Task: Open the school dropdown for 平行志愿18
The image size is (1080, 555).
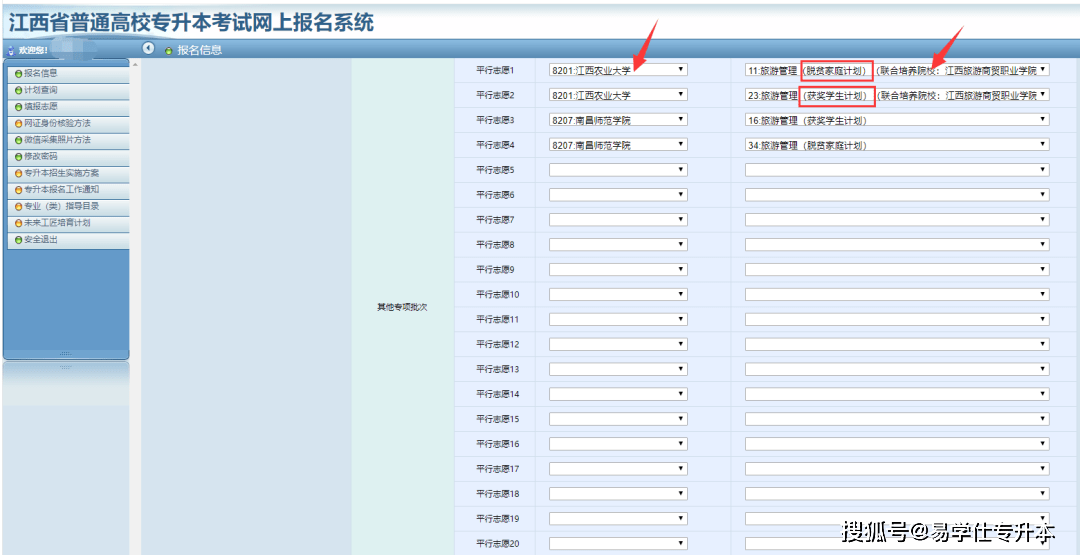Action: pyautogui.click(x=618, y=494)
